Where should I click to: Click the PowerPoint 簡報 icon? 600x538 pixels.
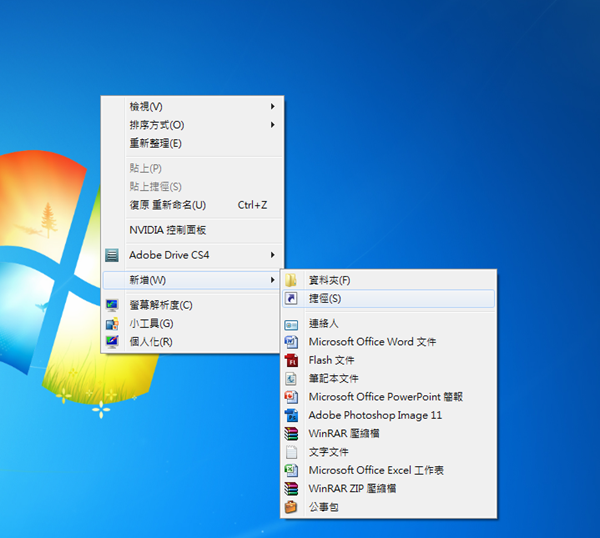coord(291,397)
